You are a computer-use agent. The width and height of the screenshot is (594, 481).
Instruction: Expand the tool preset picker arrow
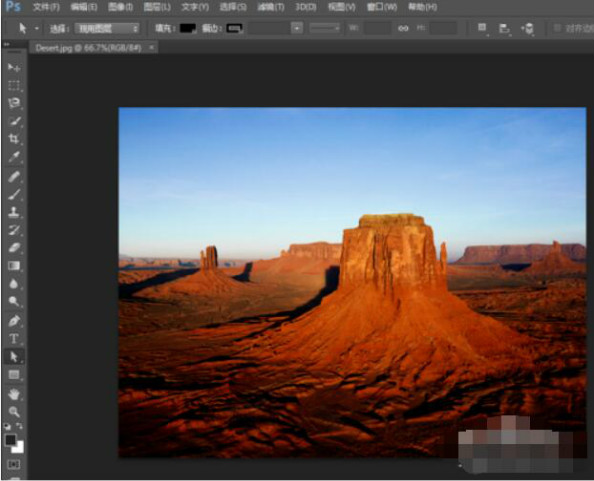(x=37, y=28)
